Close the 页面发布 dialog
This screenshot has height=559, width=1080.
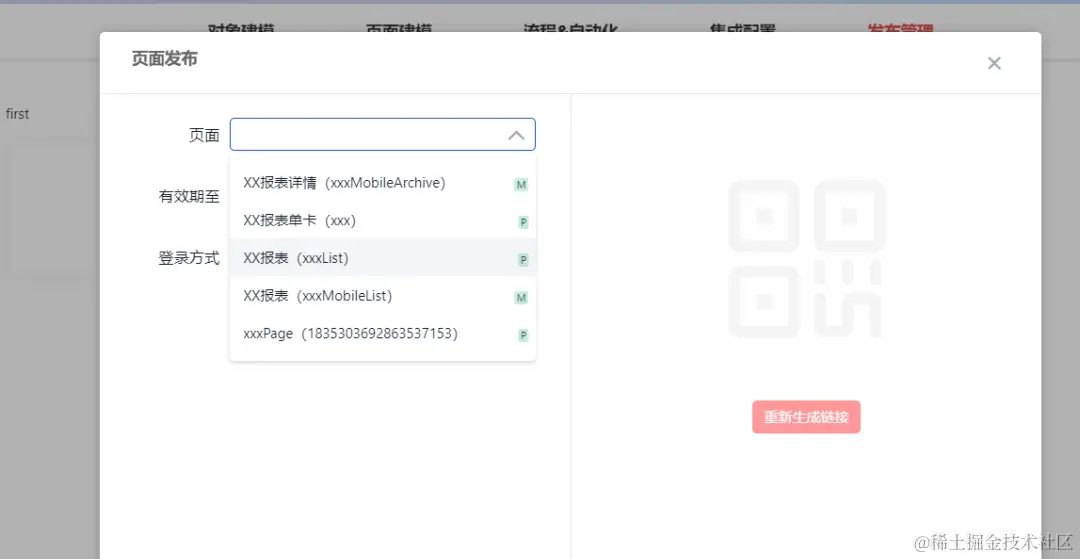click(x=993, y=63)
